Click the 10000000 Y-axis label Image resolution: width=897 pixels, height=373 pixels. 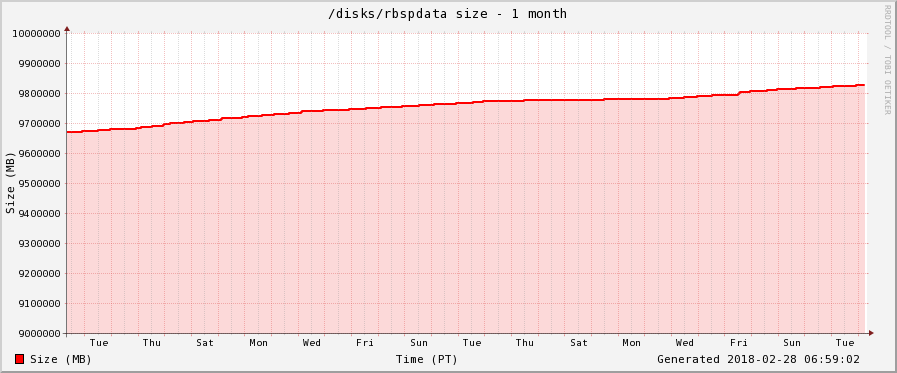37,33
